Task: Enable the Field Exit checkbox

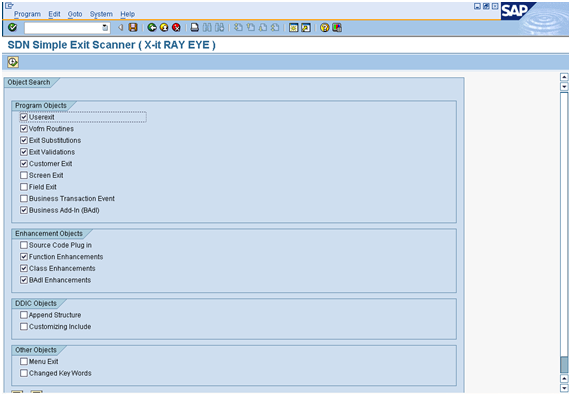Action: click(x=24, y=187)
